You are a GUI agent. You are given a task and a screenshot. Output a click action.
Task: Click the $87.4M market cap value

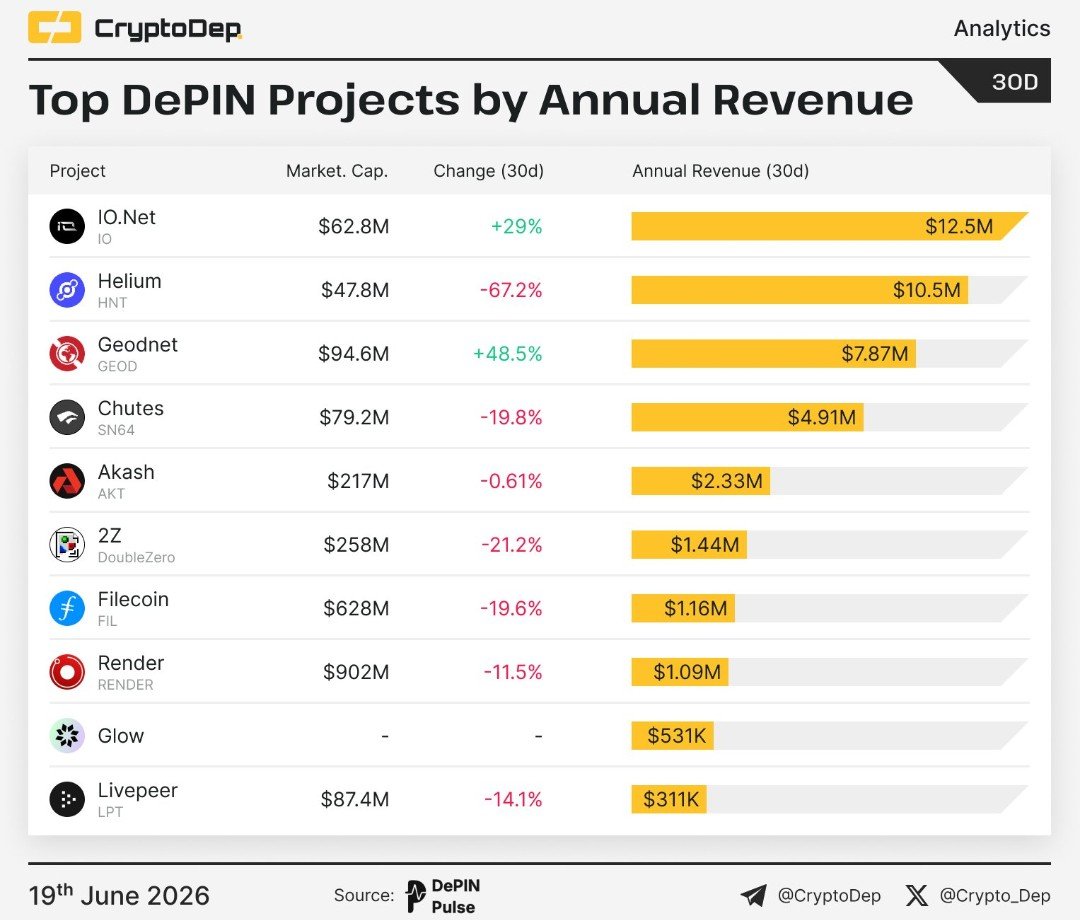coord(355,799)
